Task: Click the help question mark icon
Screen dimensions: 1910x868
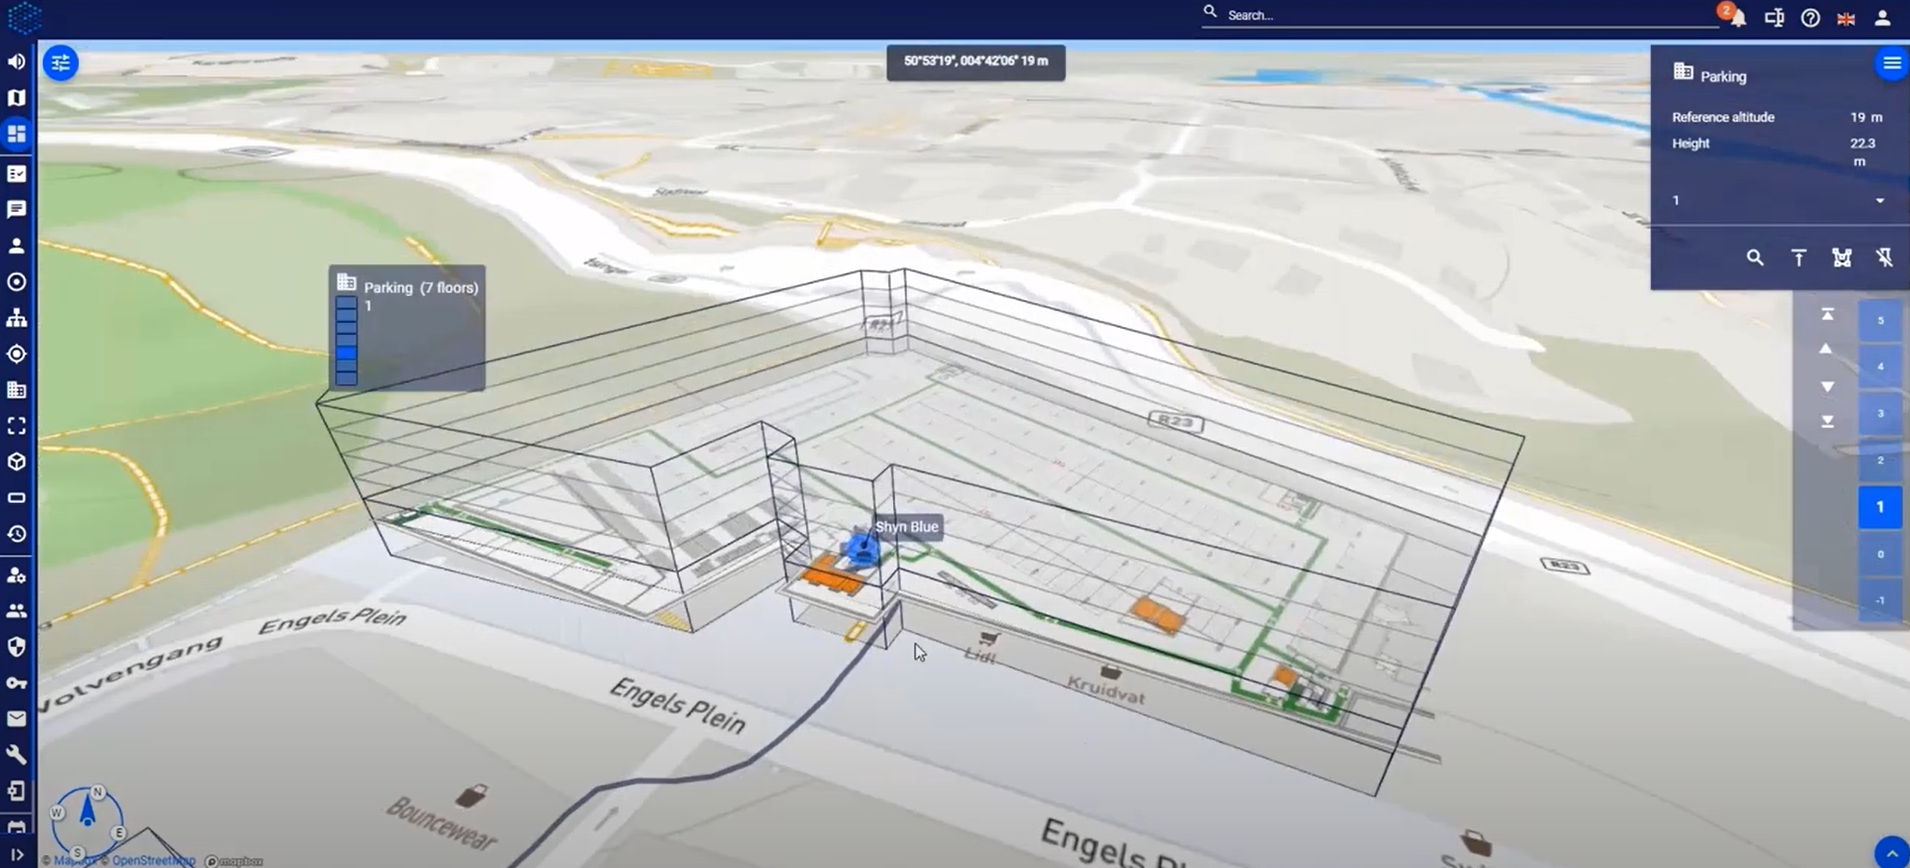Action: pyautogui.click(x=1810, y=18)
